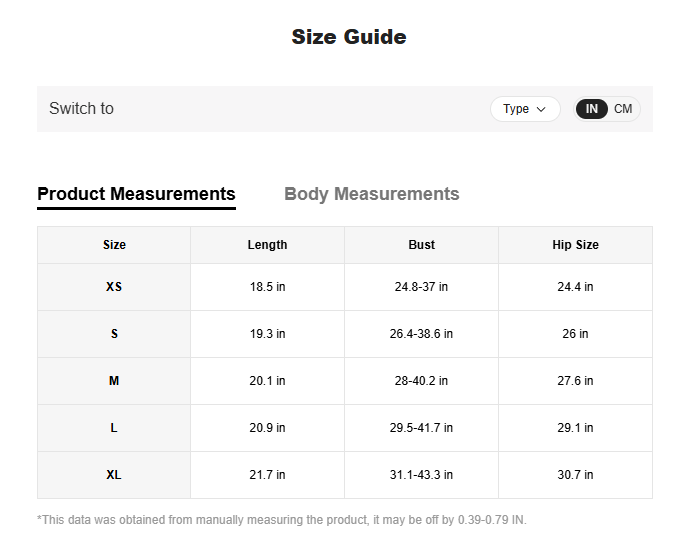Viewport: 686px width, 538px height.
Task: Select the XS size row label
Action: (x=114, y=287)
